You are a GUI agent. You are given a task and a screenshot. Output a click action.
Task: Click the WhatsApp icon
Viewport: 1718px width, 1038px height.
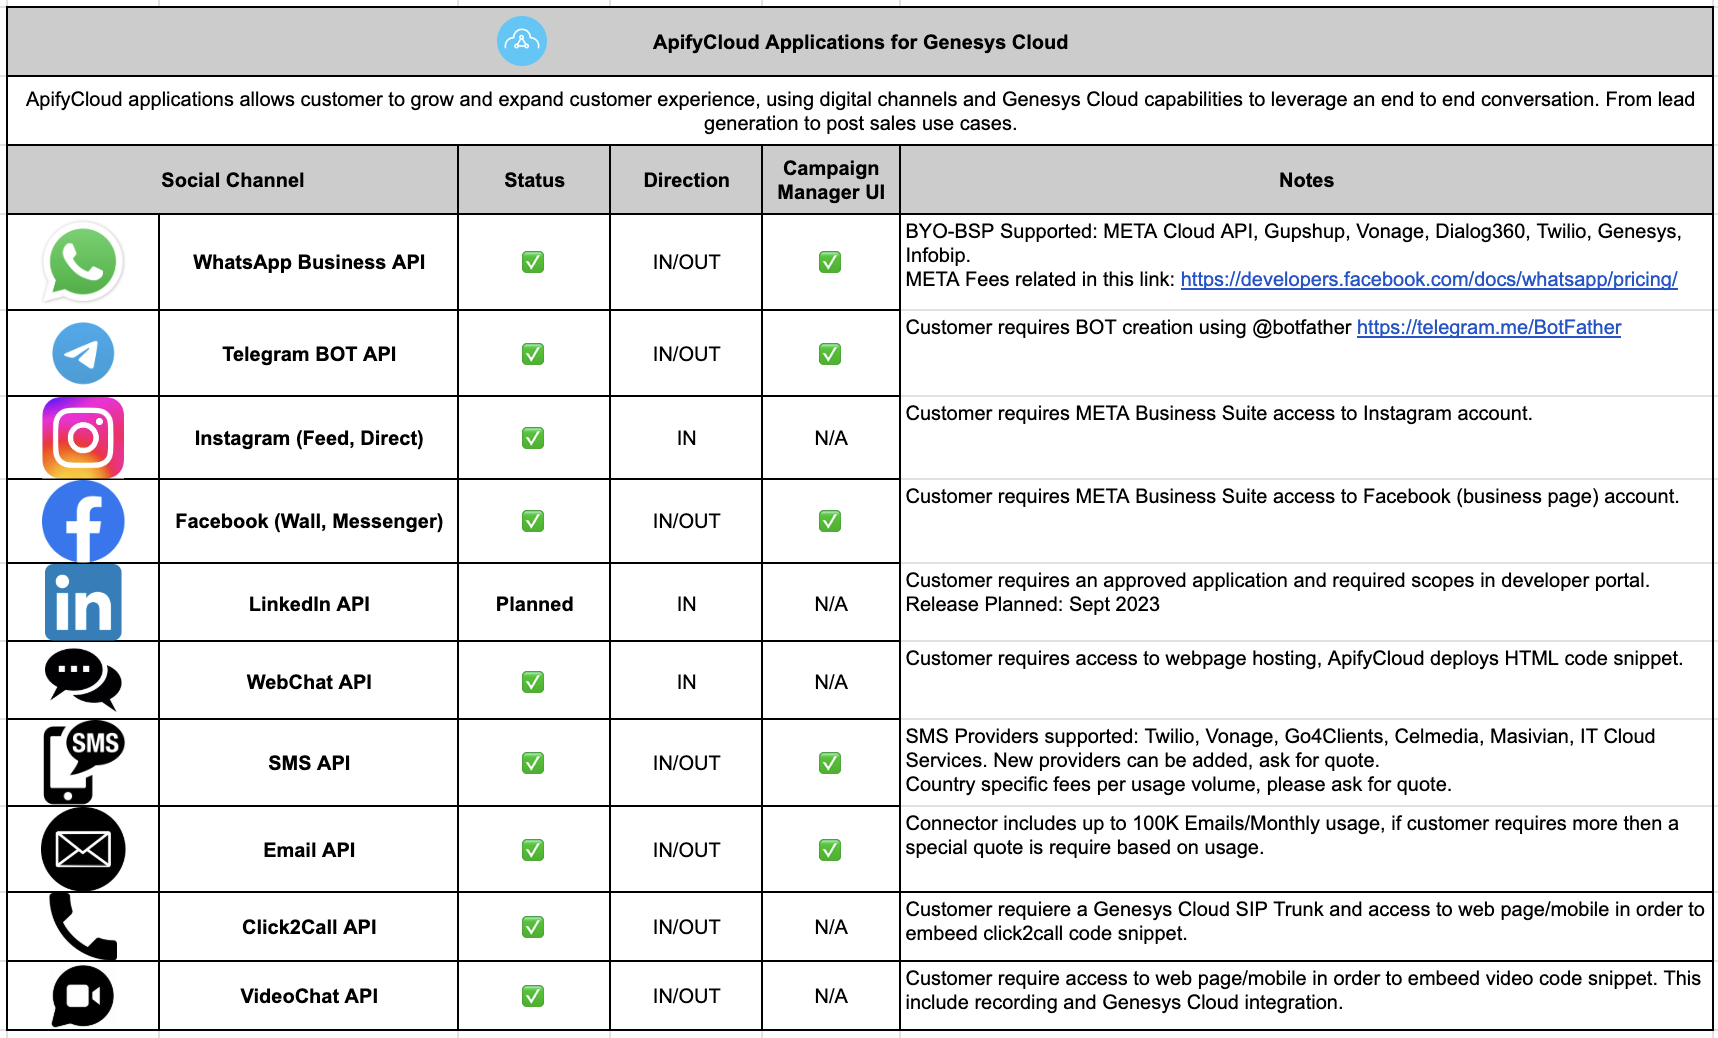click(83, 262)
